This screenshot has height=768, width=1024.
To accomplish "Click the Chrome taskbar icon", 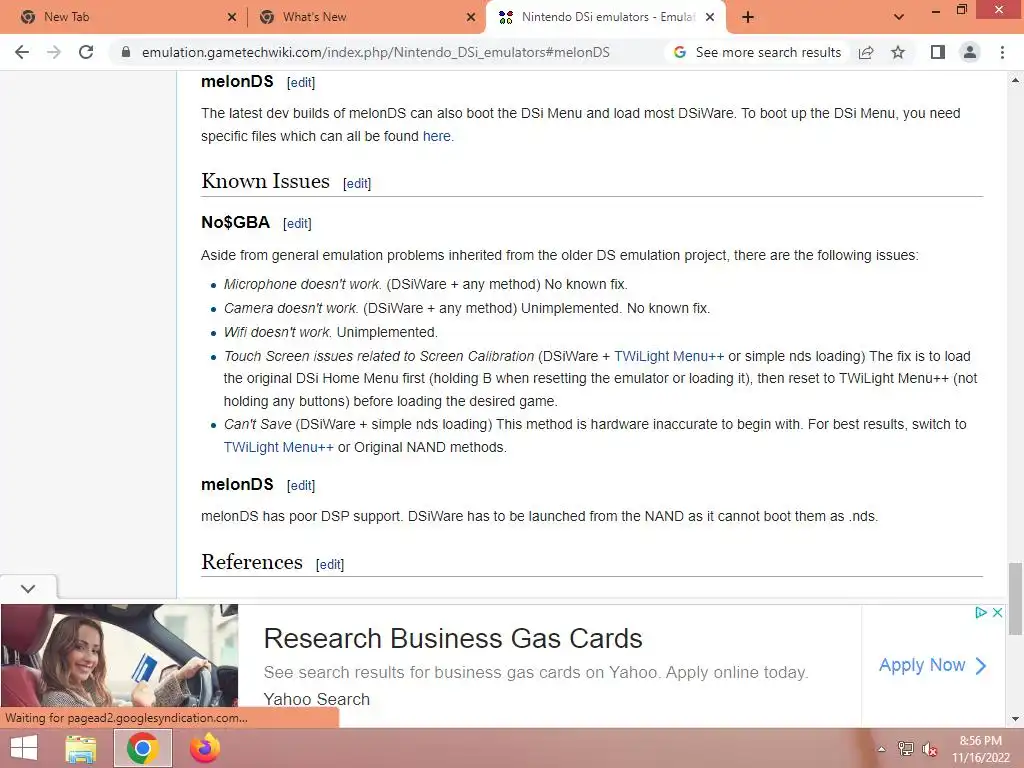I will [143, 748].
